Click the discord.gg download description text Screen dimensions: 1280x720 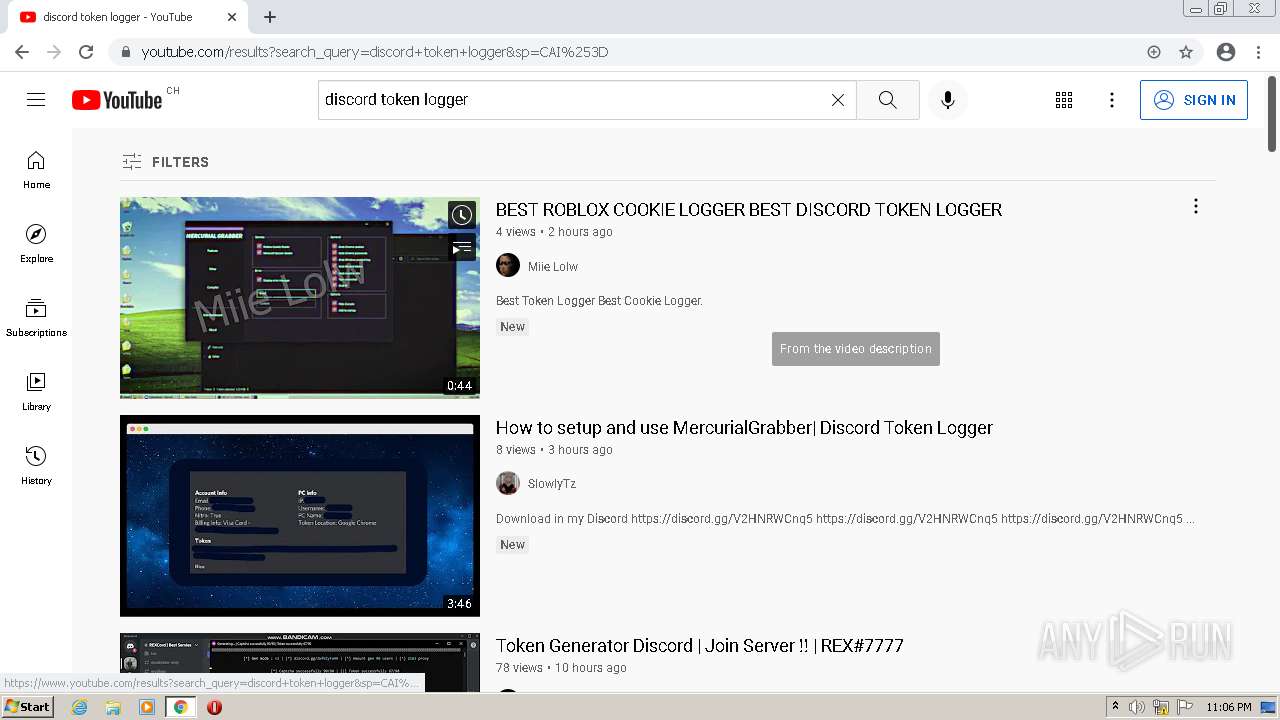pos(845,519)
